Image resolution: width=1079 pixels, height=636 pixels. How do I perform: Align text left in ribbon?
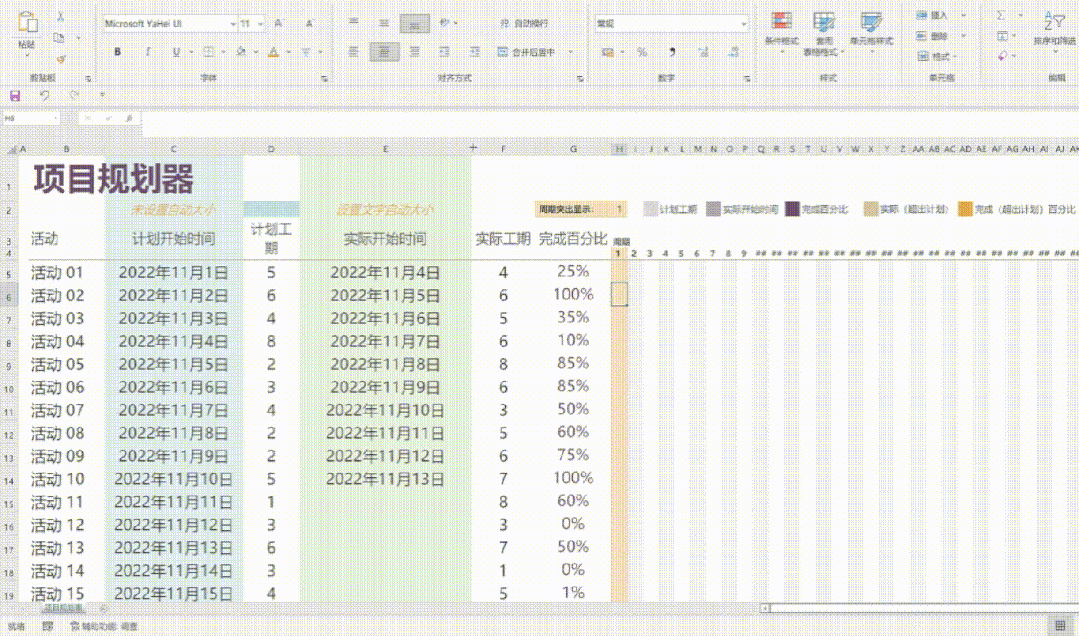[354, 52]
